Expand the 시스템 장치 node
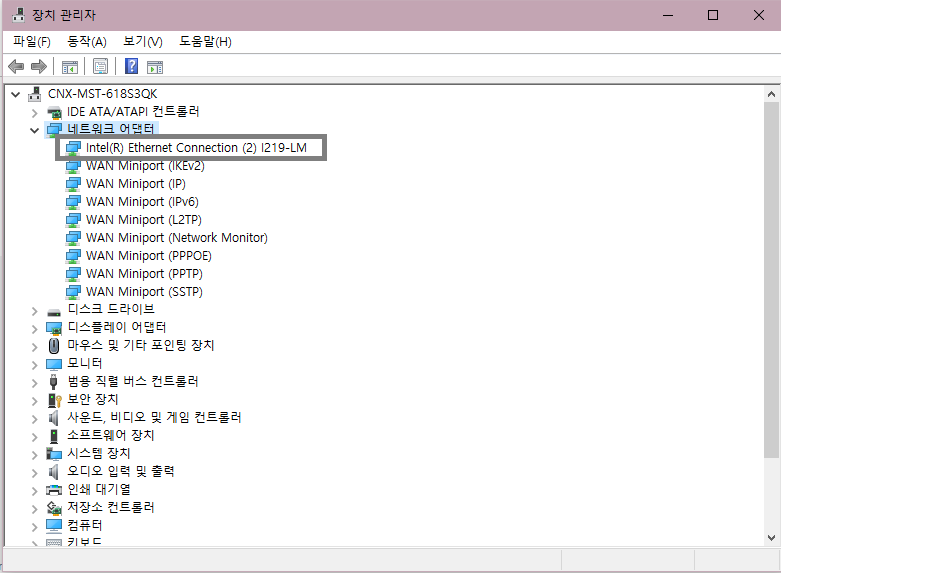 pyautogui.click(x=34, y=455)
